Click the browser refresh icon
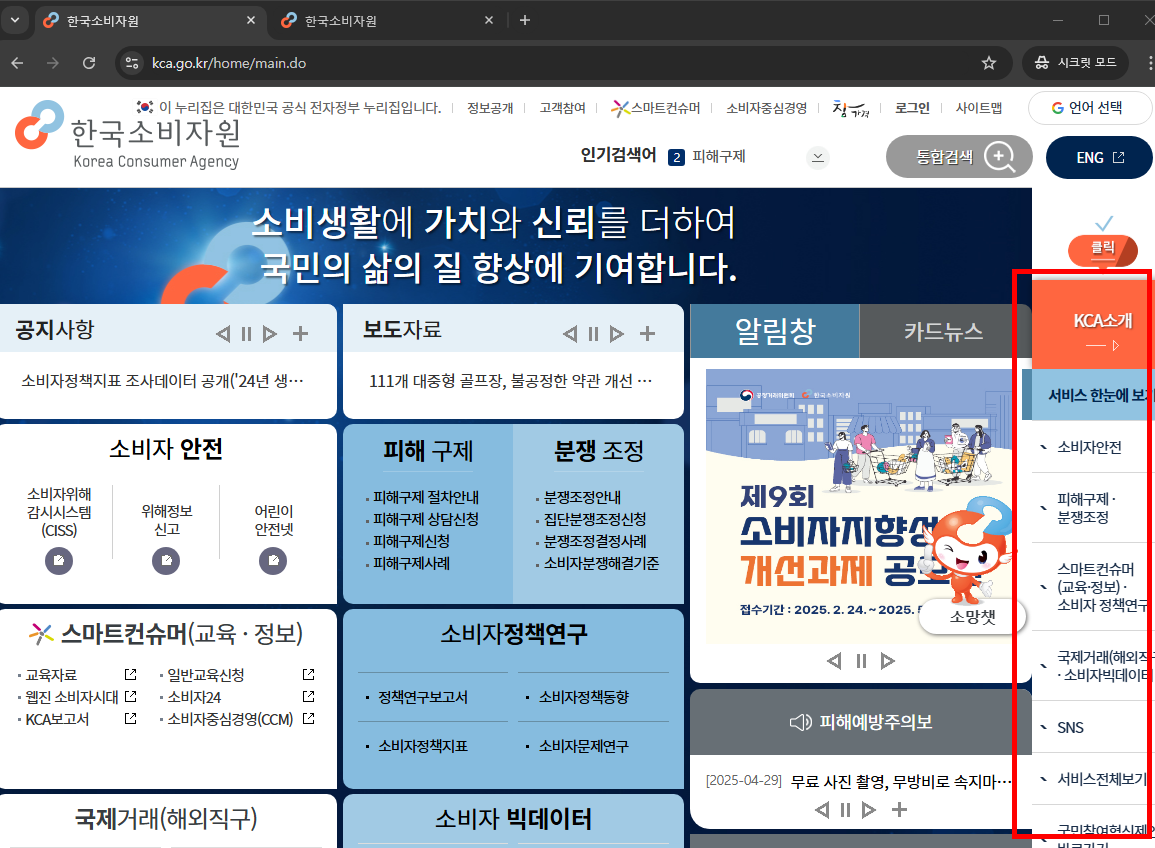This screenshot has width=1155, height=848. click(x=89, y=62)
